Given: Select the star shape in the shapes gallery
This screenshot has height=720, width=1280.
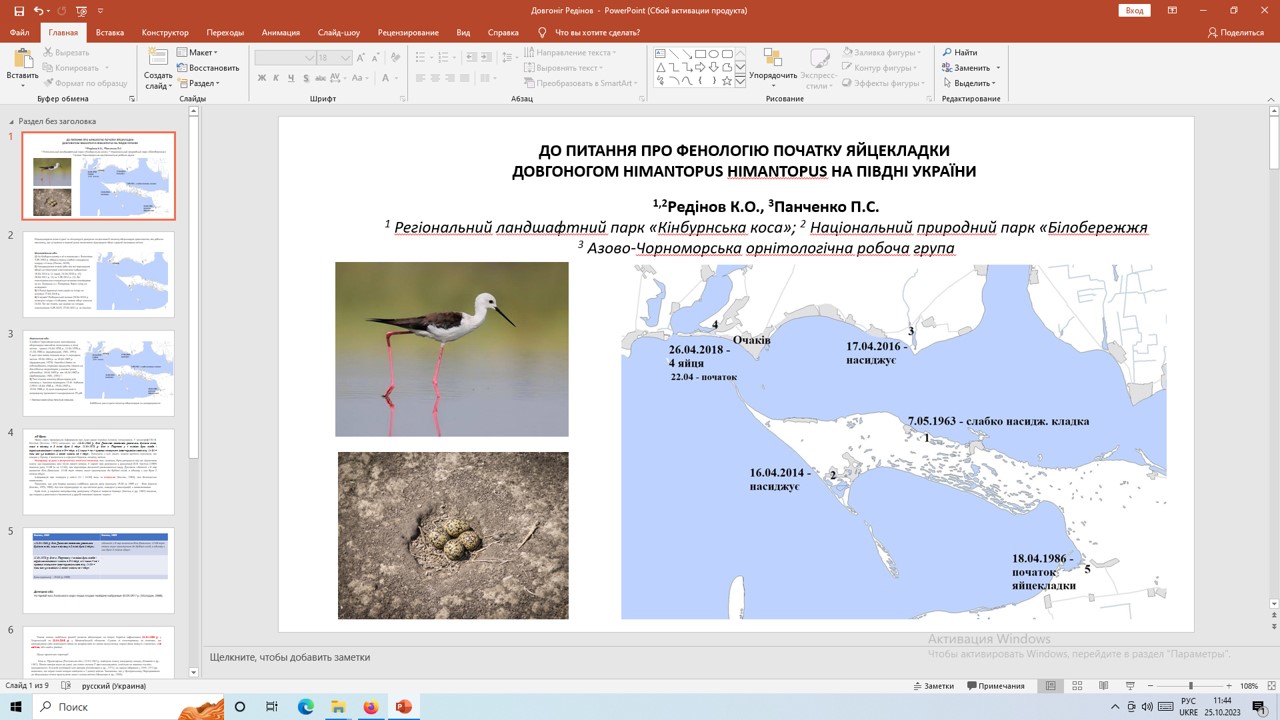Looking at the screenshot, I should [x=727, y=81].
